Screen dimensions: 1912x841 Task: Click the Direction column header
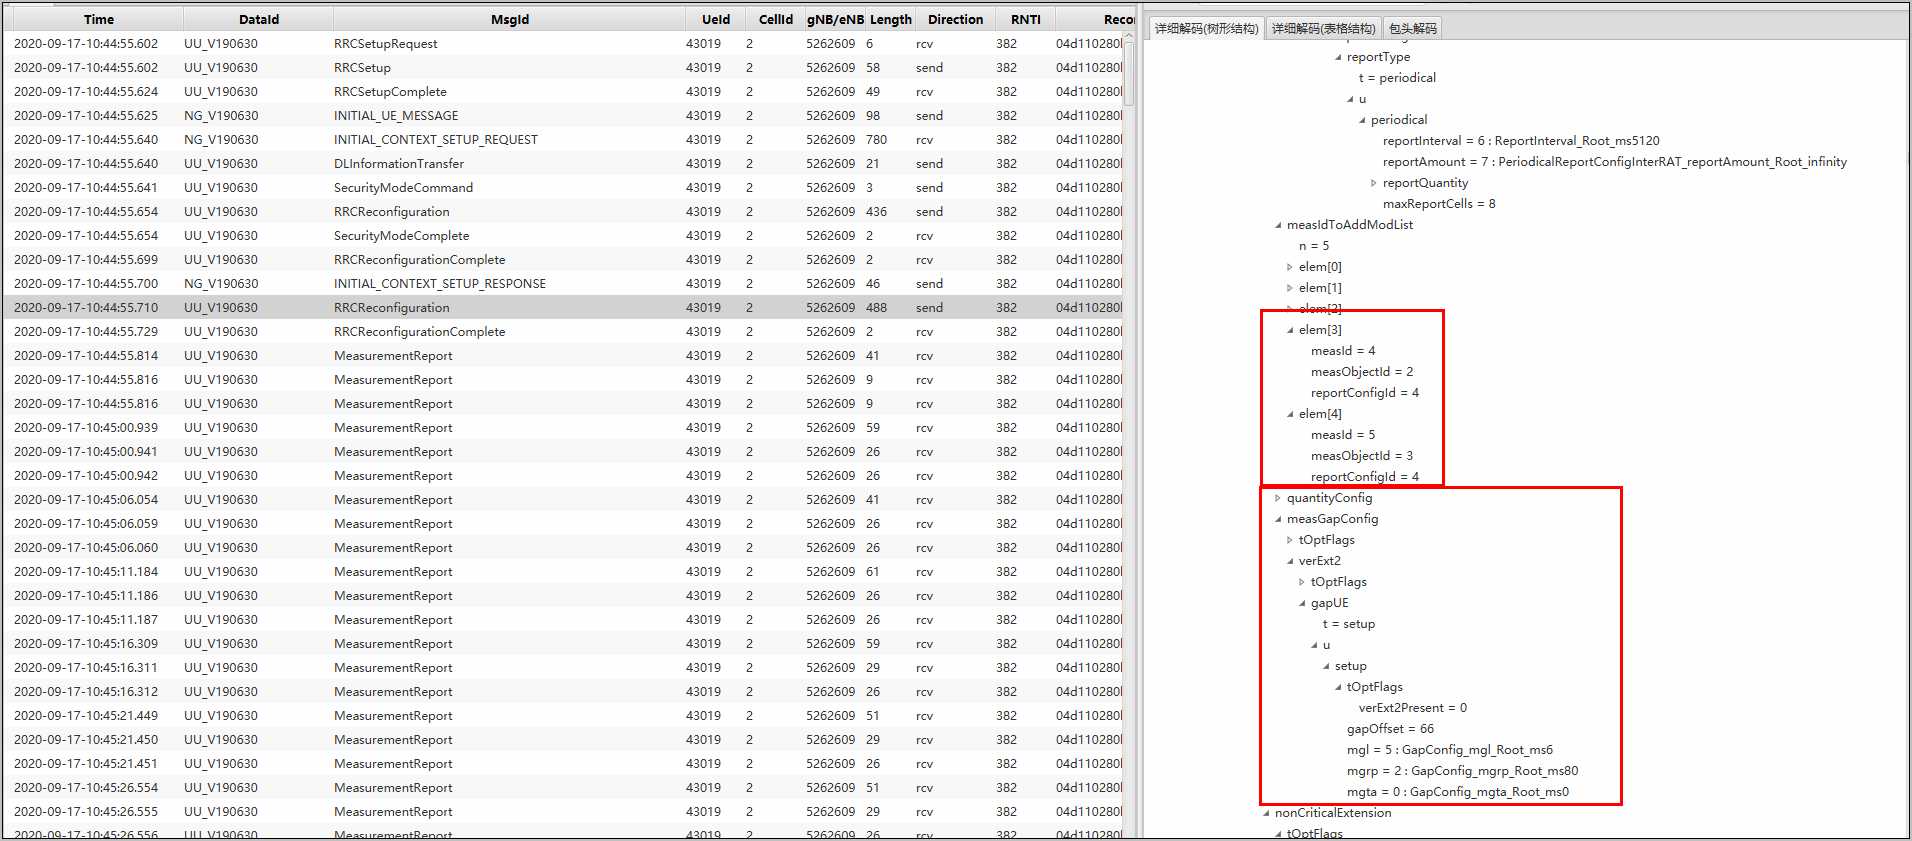[x=955, y=19]
